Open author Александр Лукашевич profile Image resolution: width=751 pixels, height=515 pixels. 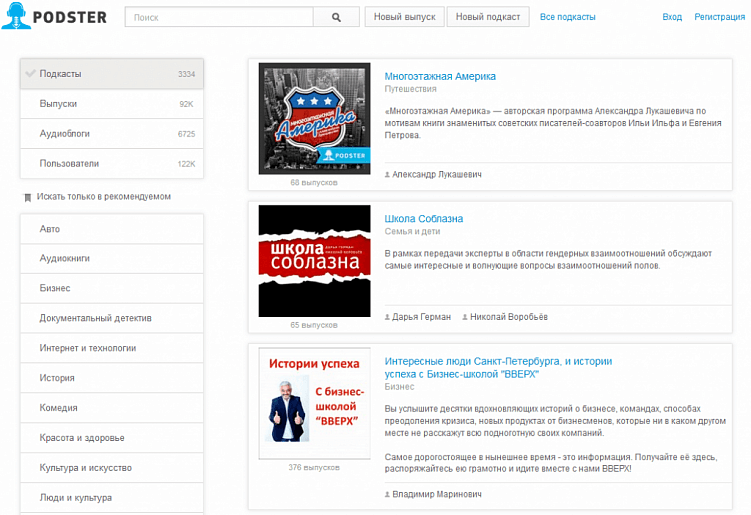point(437,174)
